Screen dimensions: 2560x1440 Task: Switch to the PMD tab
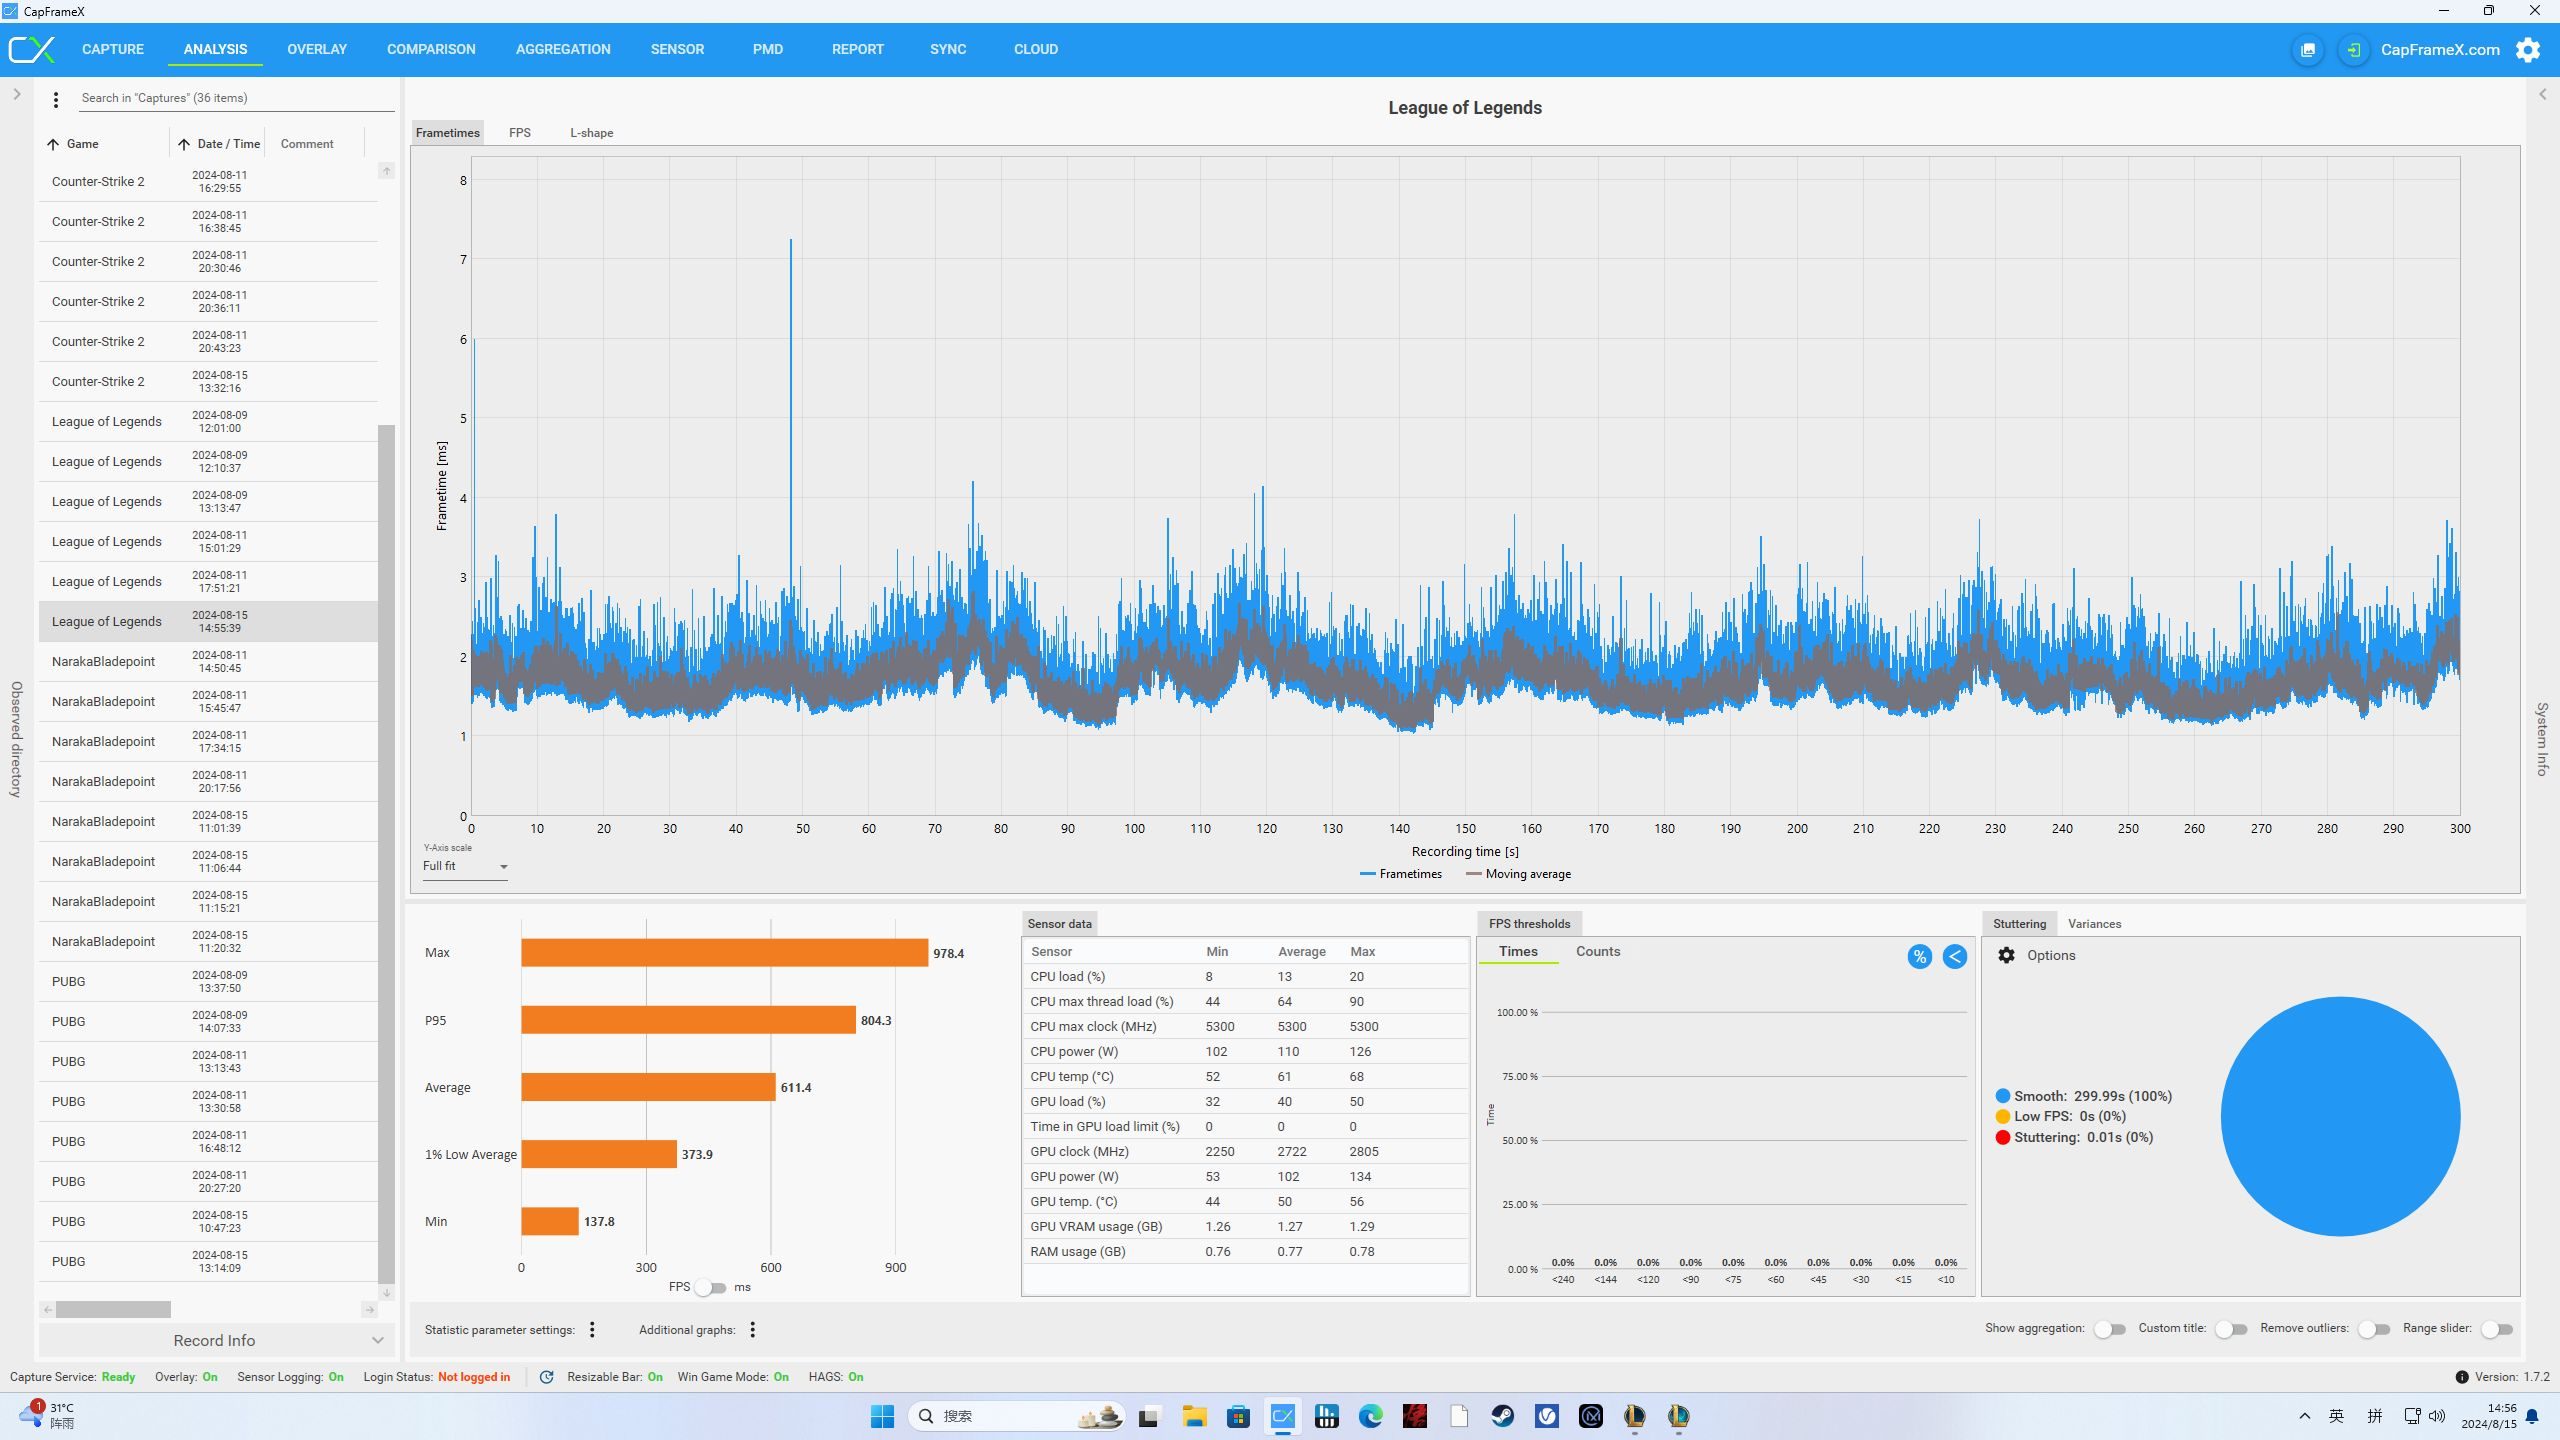pyautogui.click(x=768, y=49)
